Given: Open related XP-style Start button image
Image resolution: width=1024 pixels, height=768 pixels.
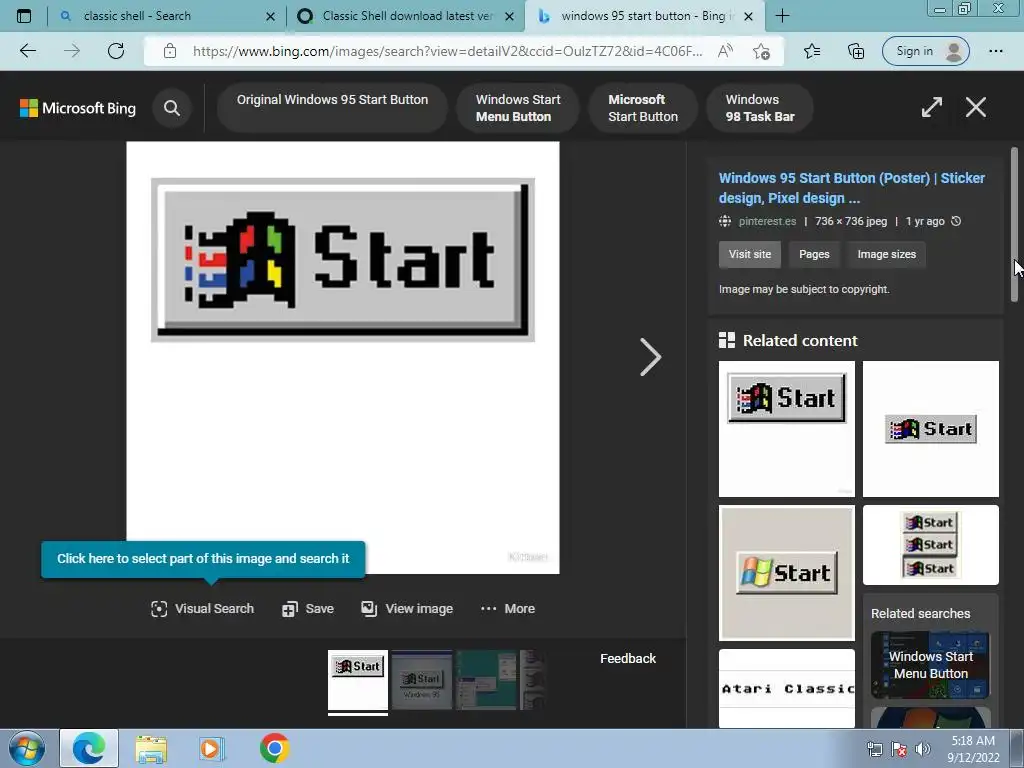Looking at the screenshot, I should (x=786, y=573).
